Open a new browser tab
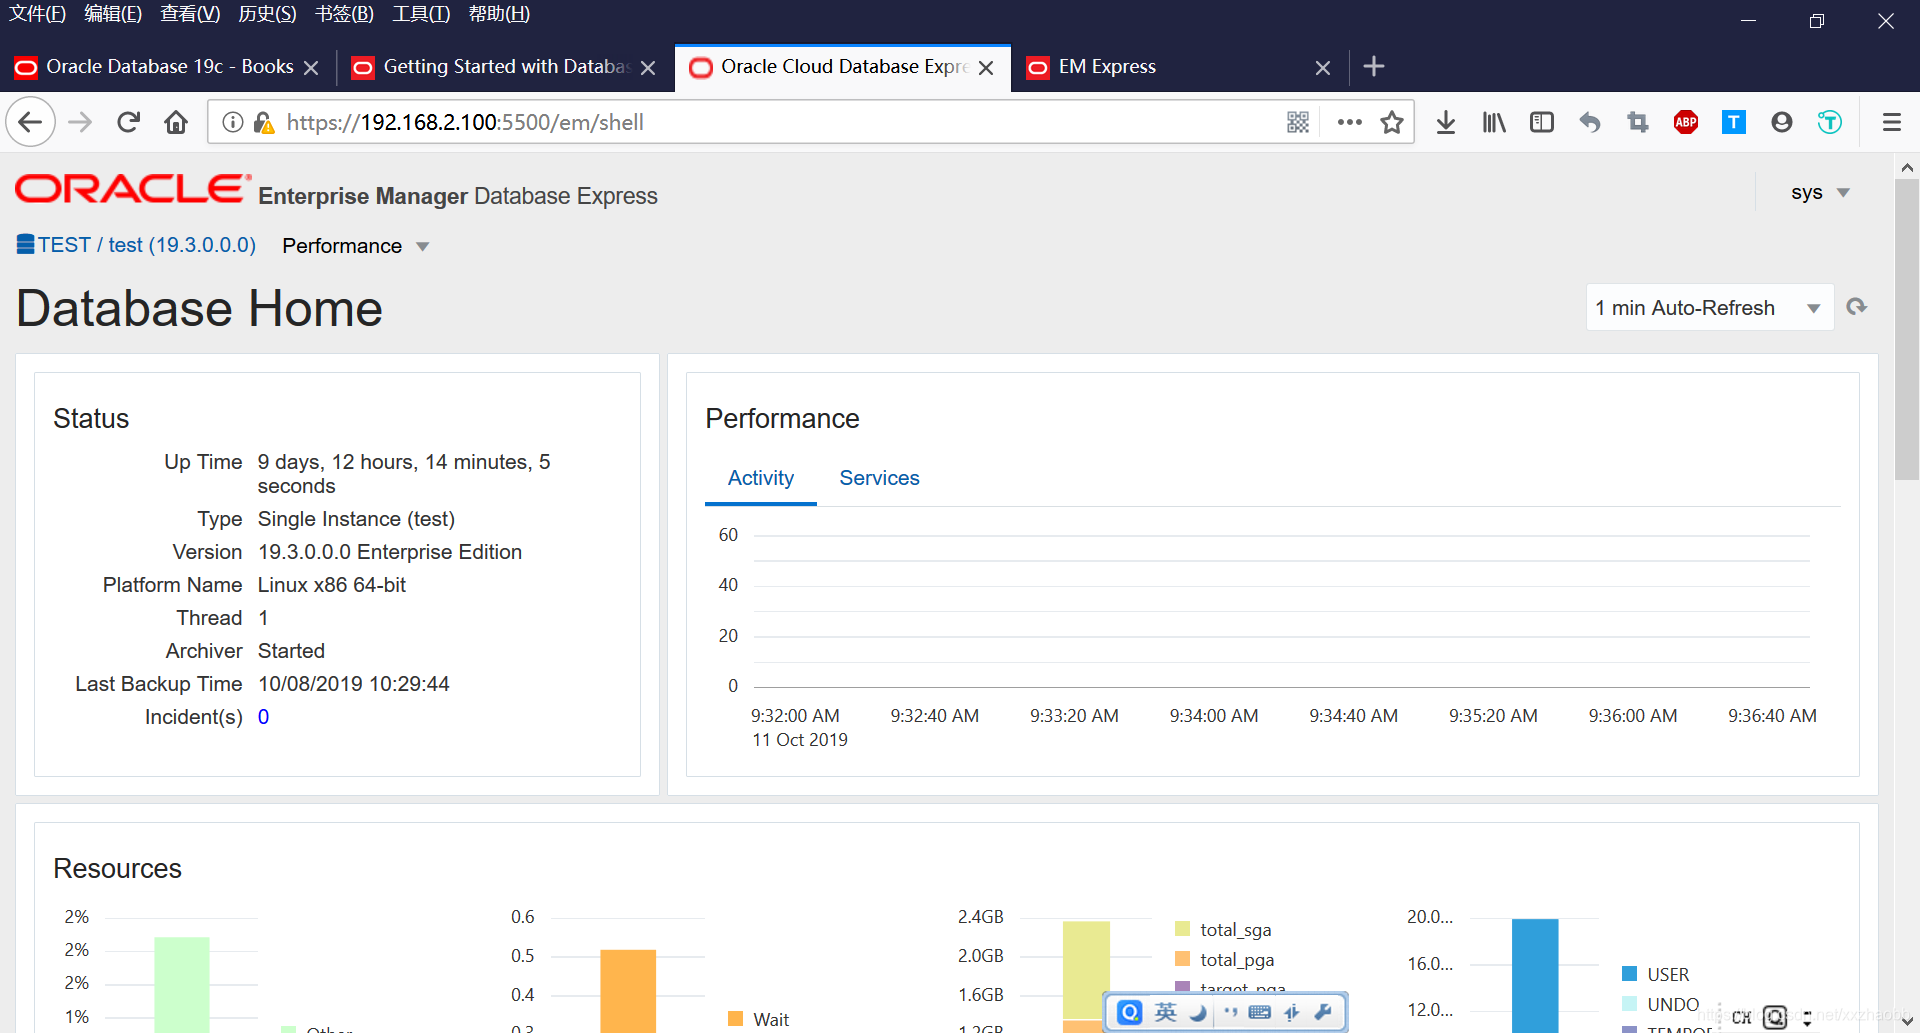Screen dimensions: 1920x1033 [1374, 66]
